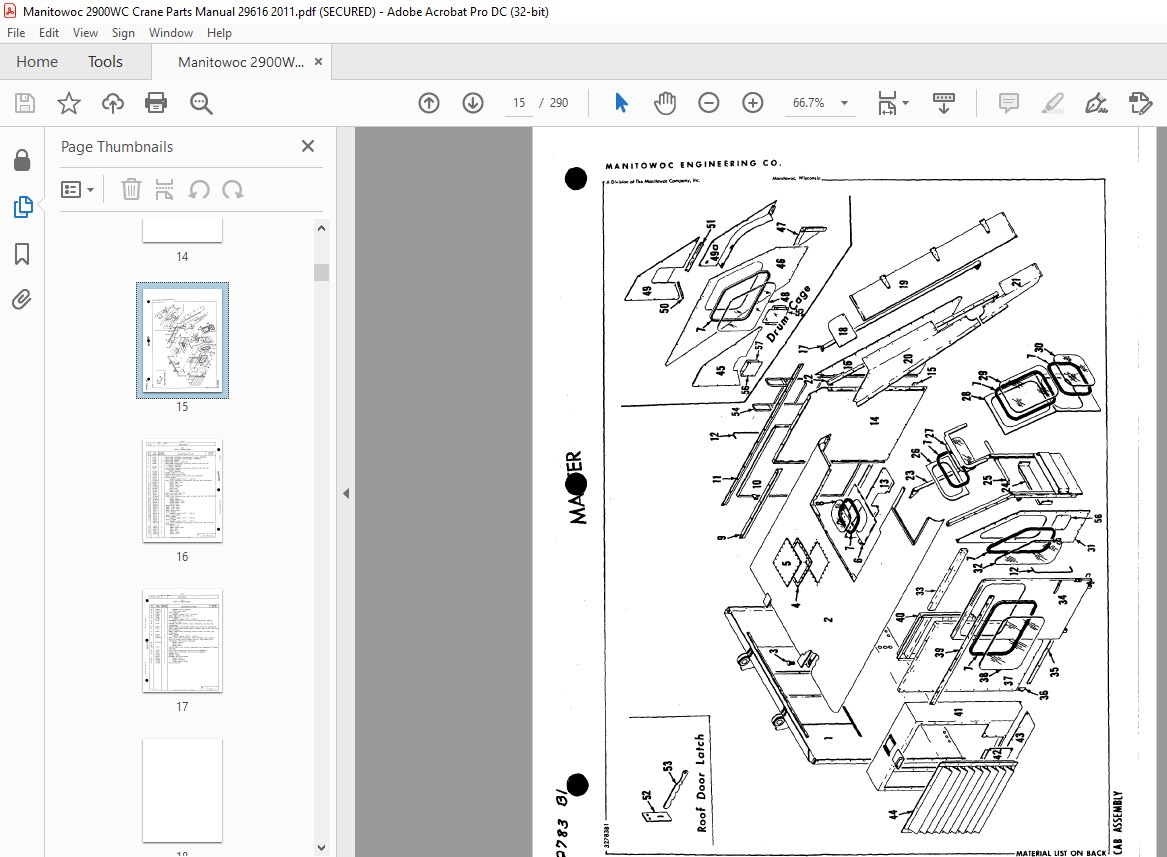
Task: Open the Find text magnifier
Action: 201,103
